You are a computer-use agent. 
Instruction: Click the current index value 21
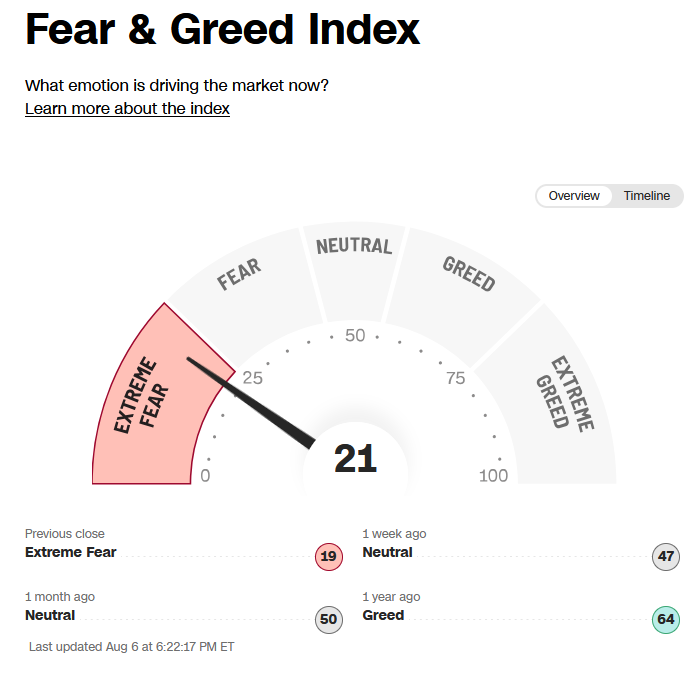tap(355, 459)
